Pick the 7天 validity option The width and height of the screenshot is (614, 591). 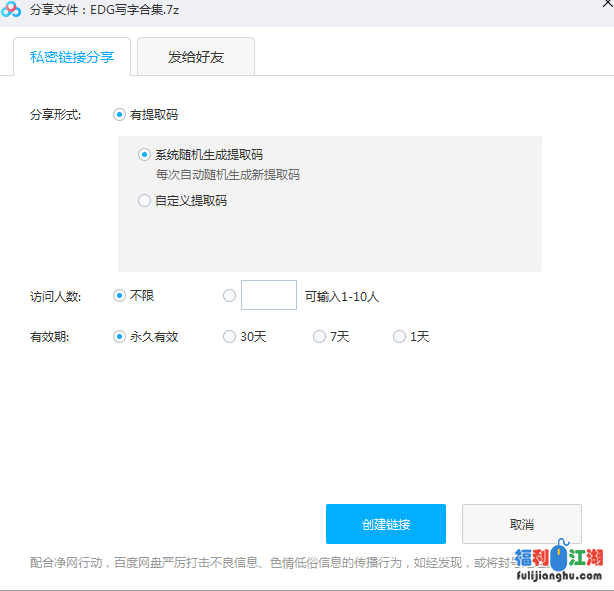click(320, 337)
